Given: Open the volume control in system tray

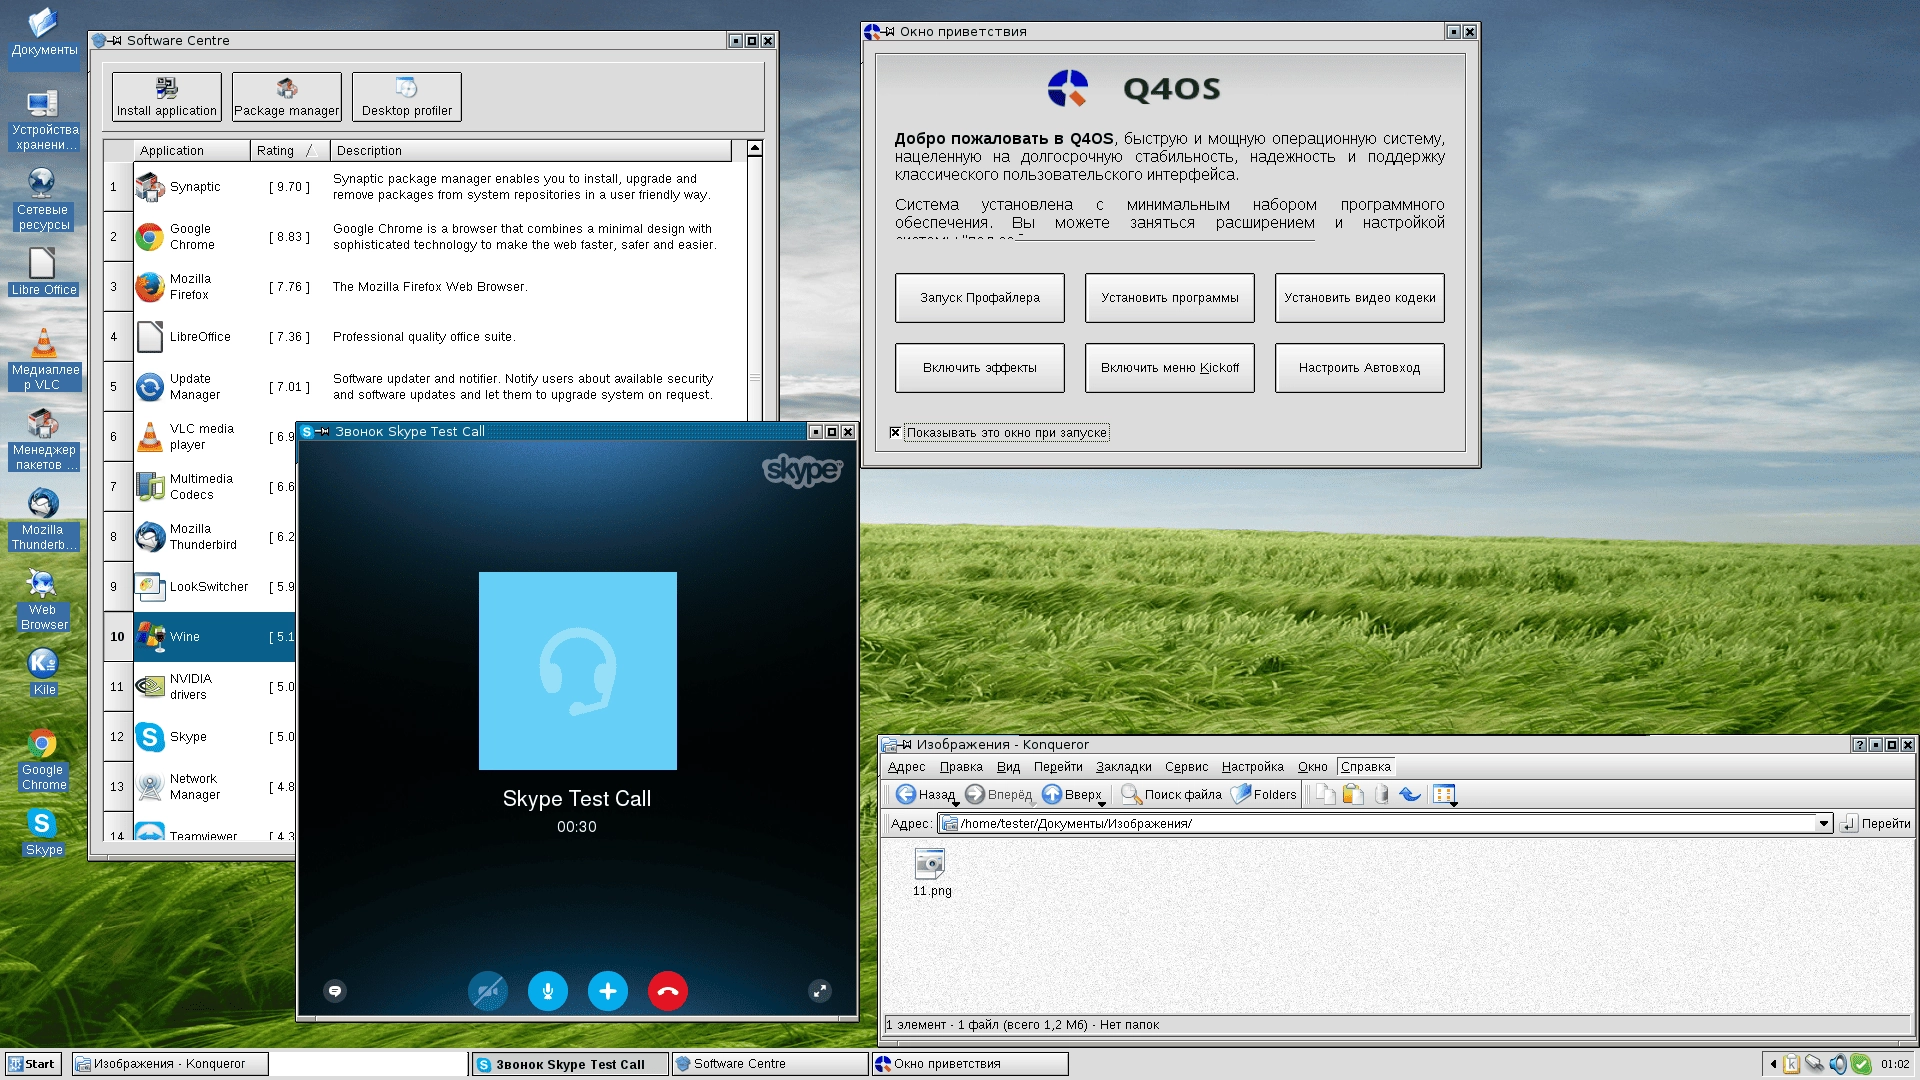Looking at the screenshot, I should point(1838,1064).
